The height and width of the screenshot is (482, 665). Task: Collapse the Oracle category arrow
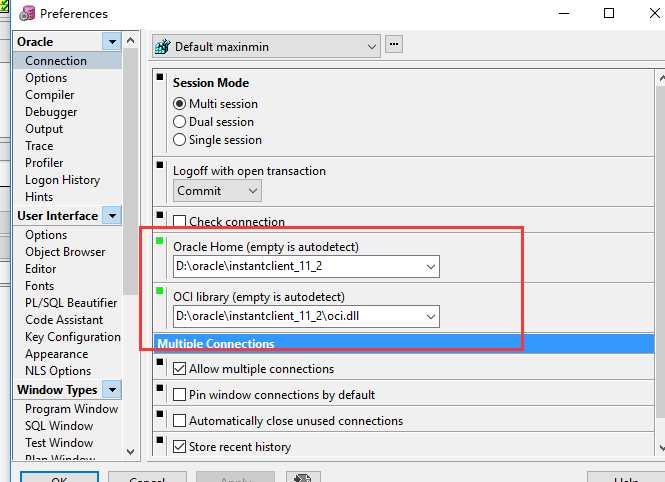point(112,42)
